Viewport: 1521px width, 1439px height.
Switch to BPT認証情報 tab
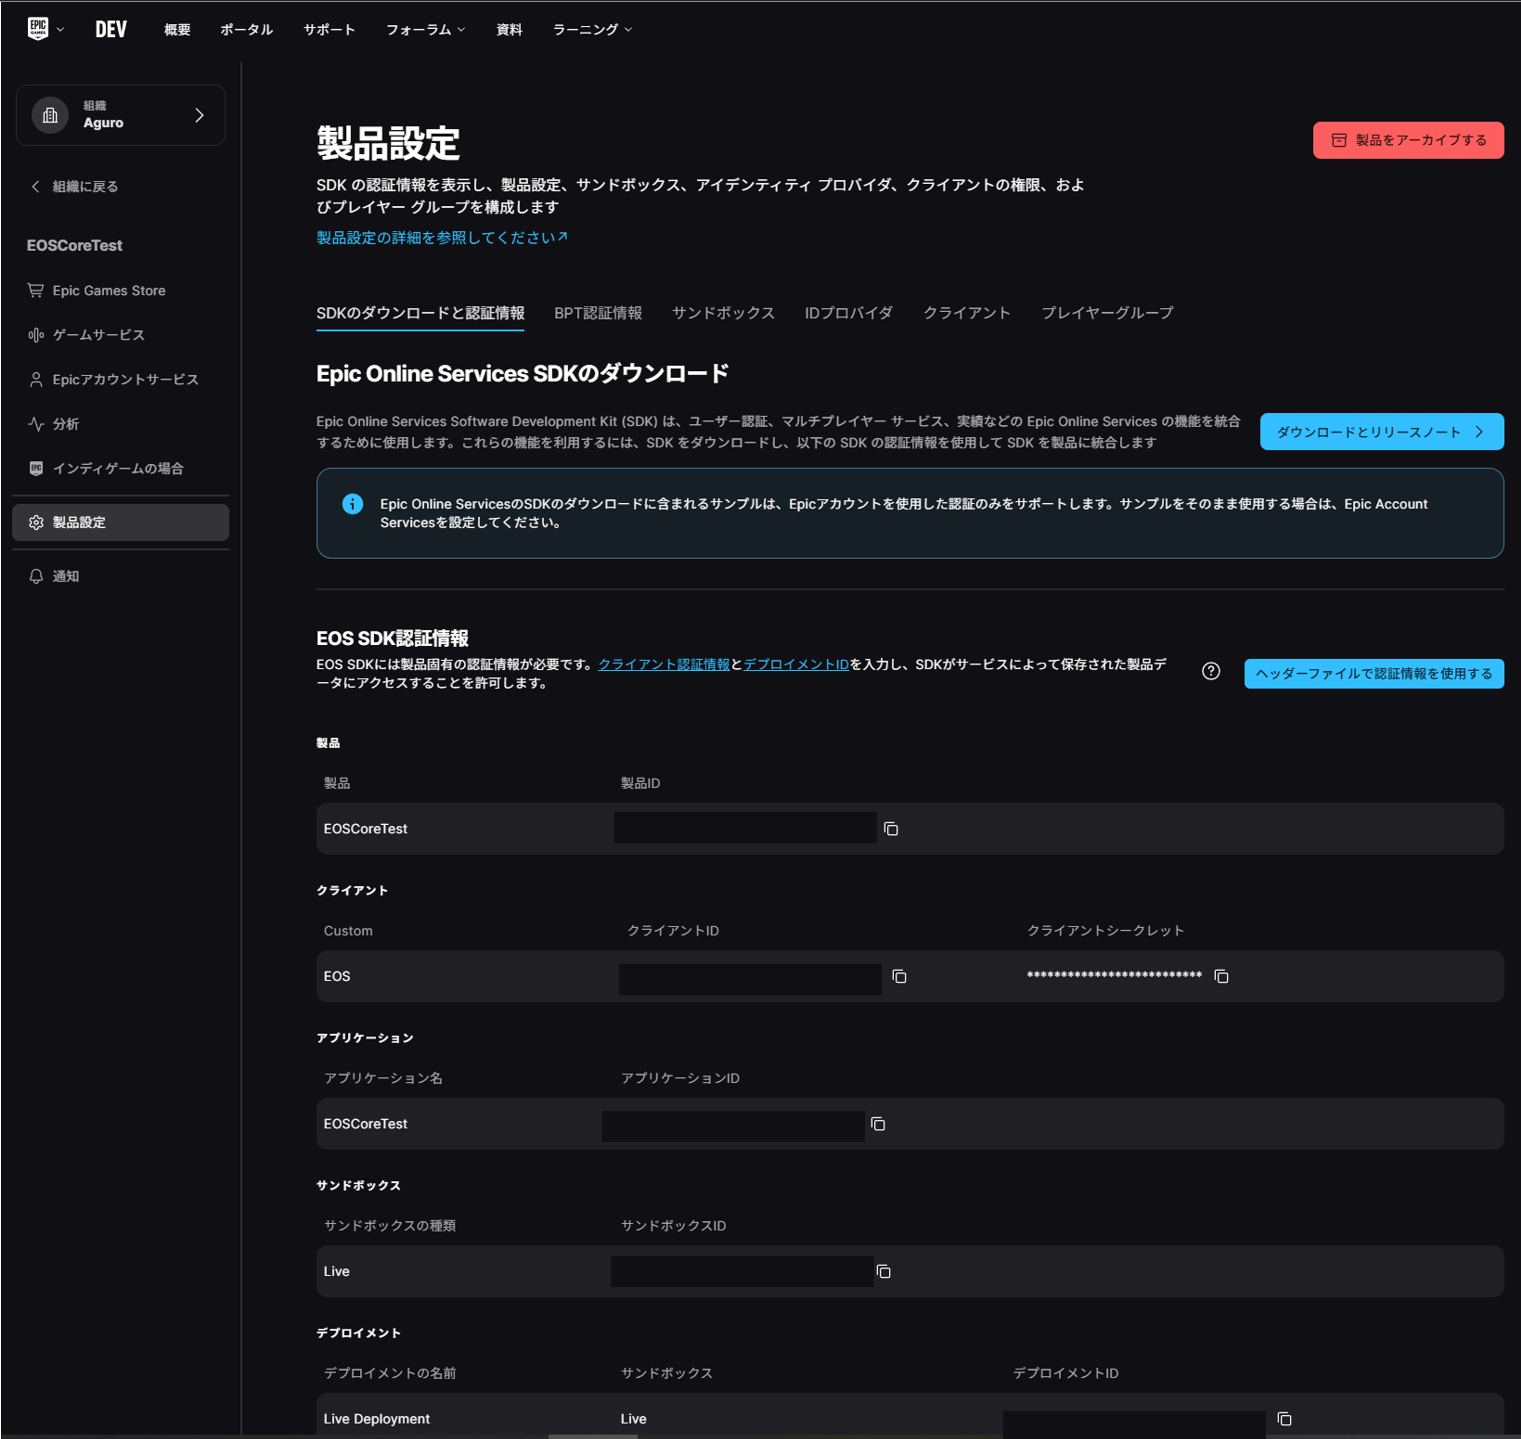[x=598, y=313]
